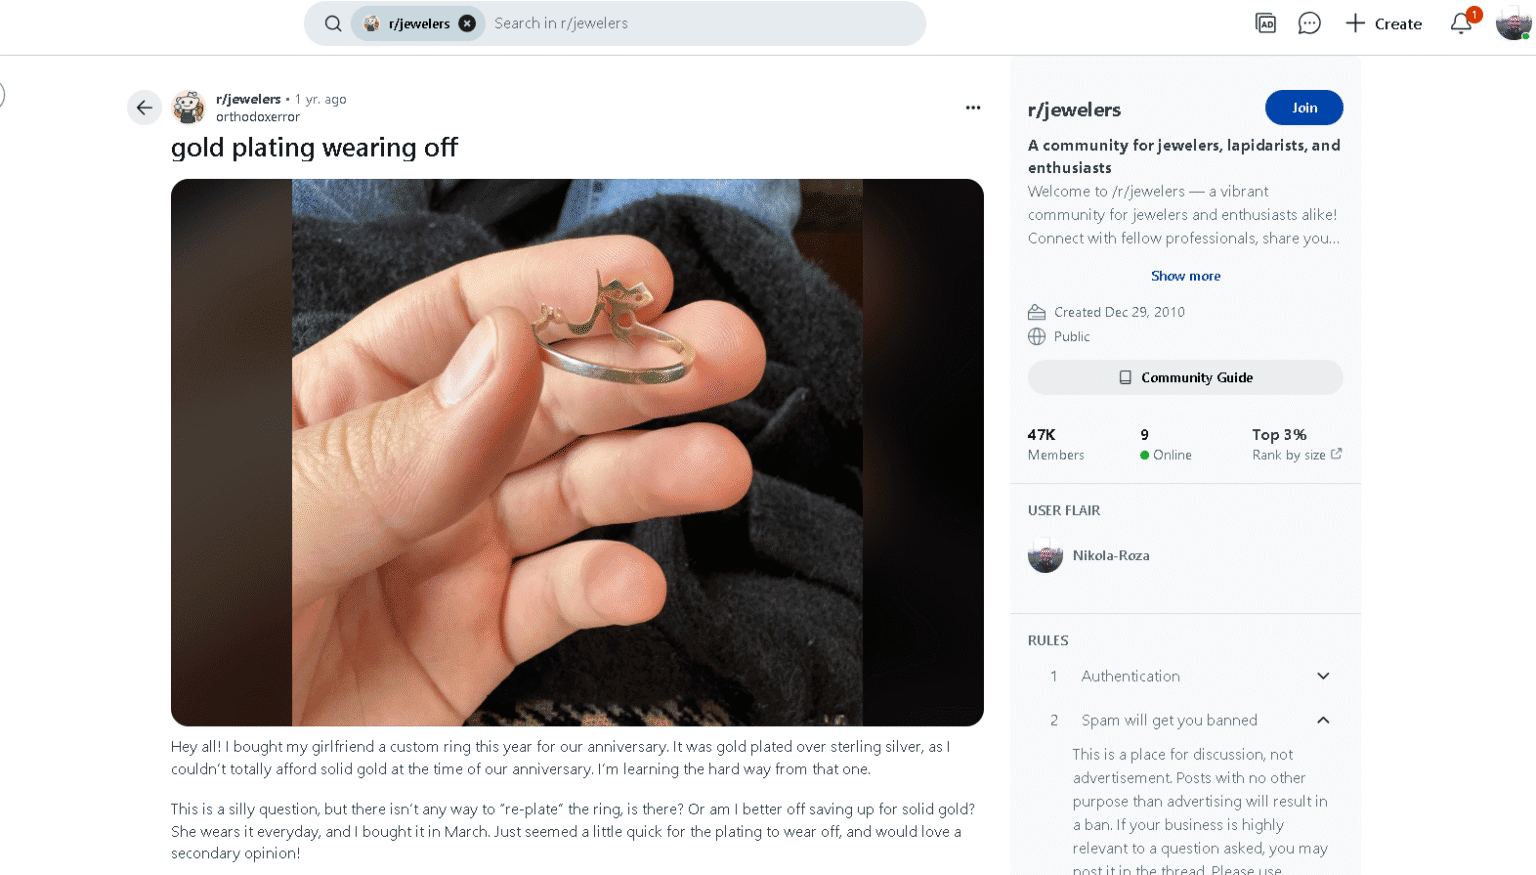Click the orthodoxerror author name

[258, 117]
